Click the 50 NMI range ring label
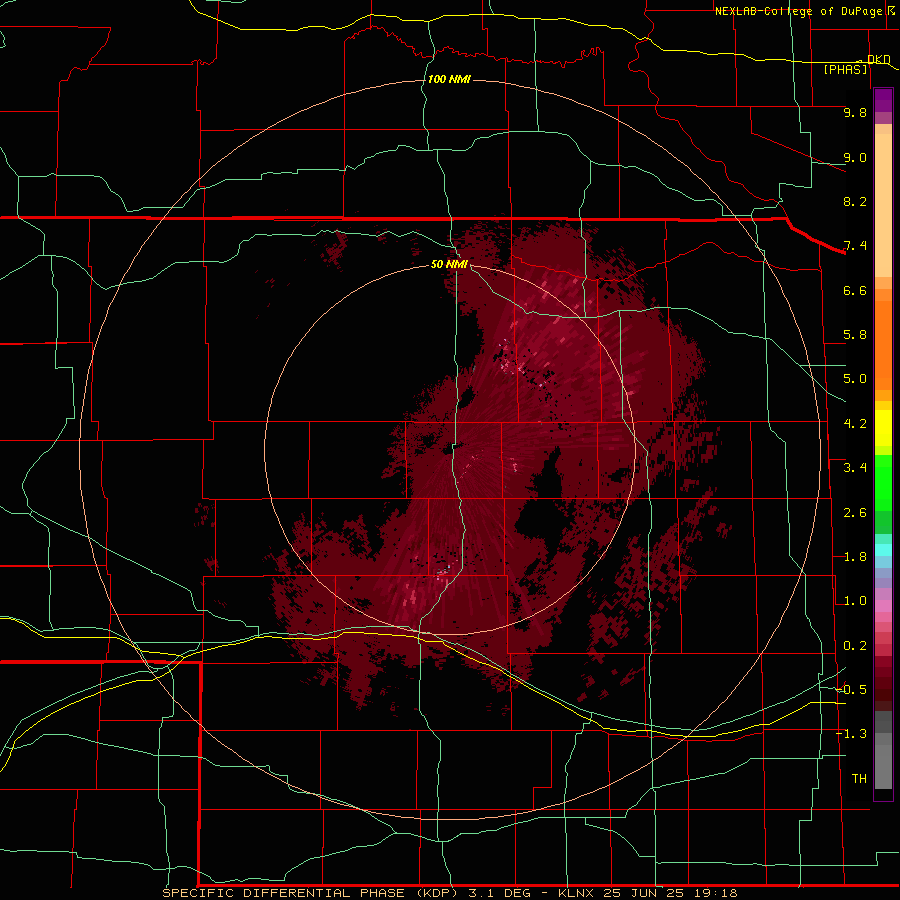 449,264
